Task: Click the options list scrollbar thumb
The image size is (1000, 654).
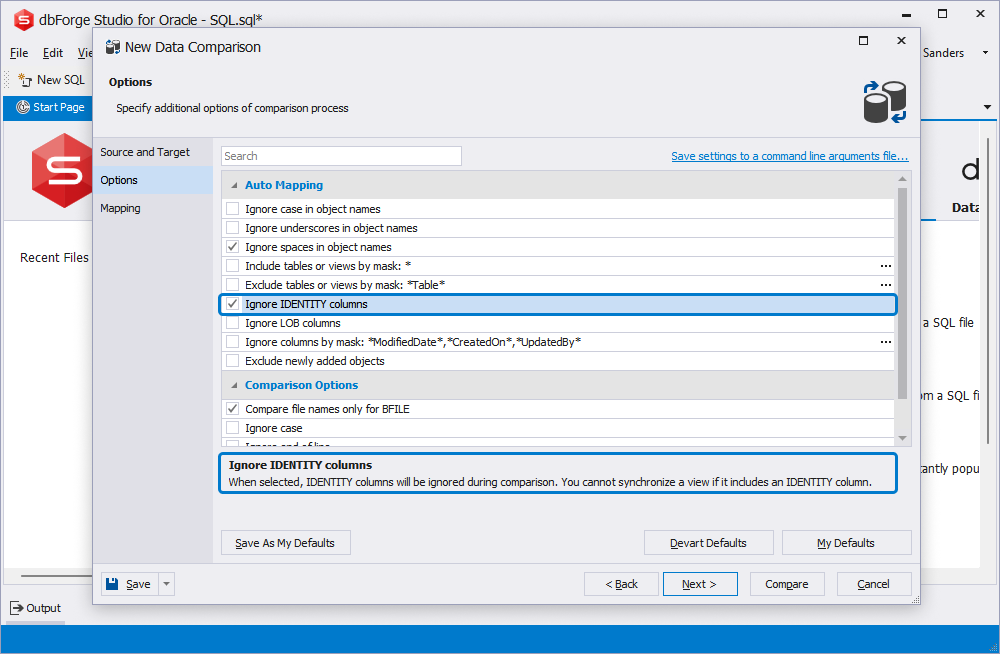Action: pyautogui.click(x=902, y=293)
